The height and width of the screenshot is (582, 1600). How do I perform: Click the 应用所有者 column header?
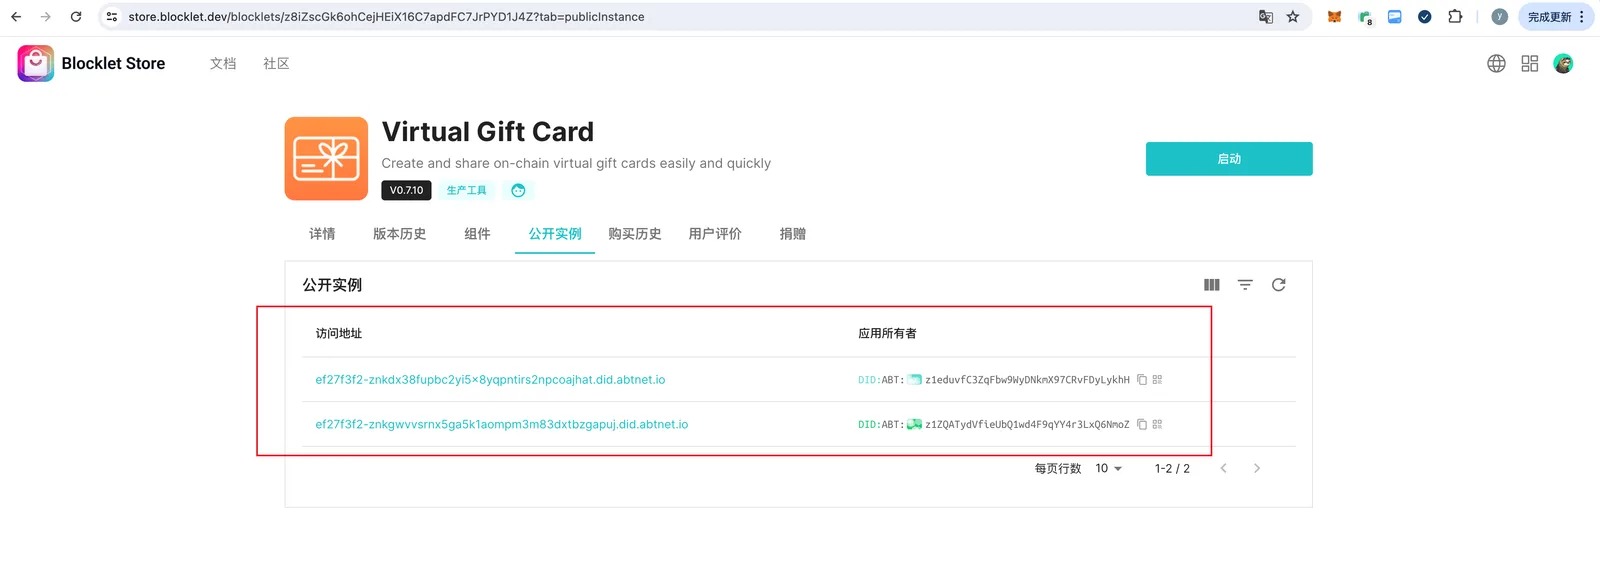[887, 334]
